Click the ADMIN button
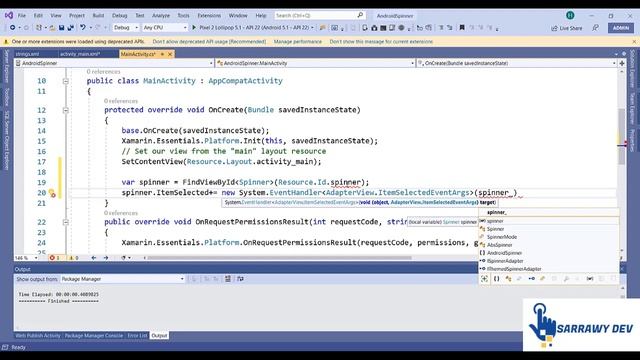 pyautogui.click(x=621, y=28)
